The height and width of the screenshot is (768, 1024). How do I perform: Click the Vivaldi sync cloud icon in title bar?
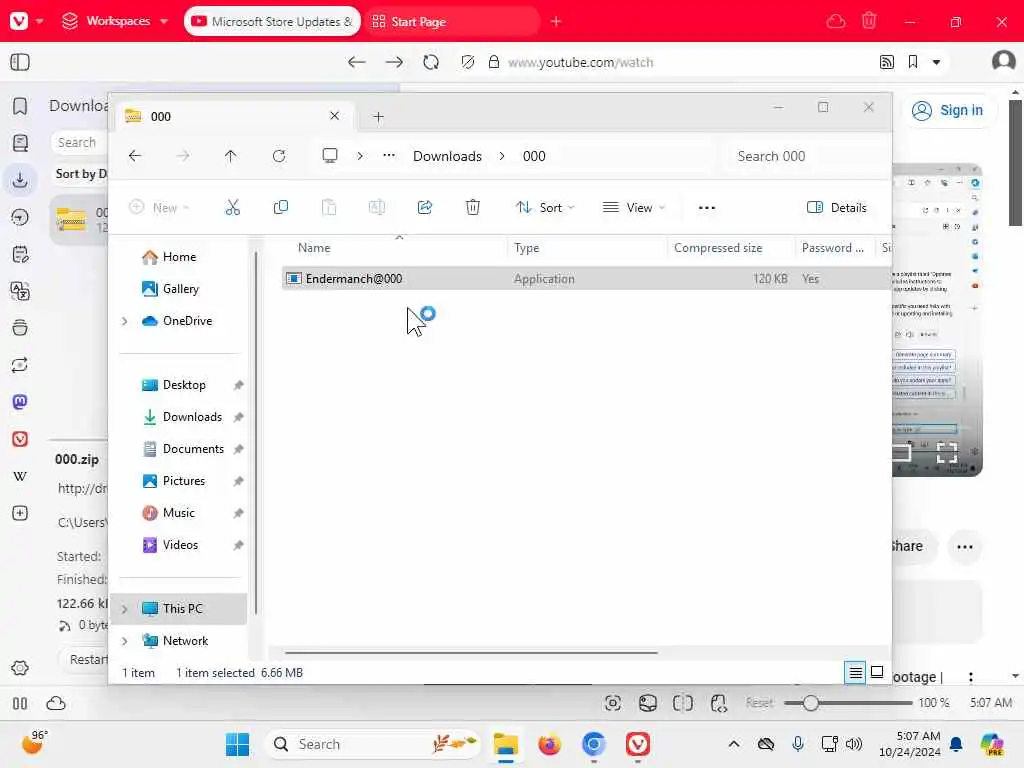[835, 22]
